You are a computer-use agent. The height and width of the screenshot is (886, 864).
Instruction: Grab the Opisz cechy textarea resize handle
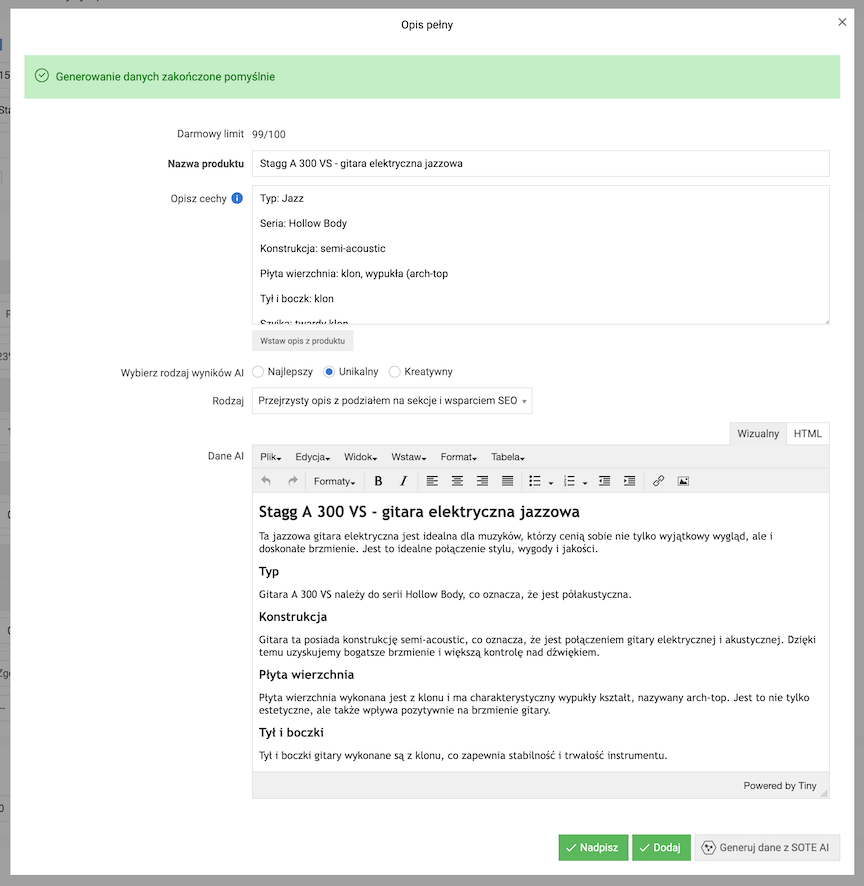pyautogui.click(x=826, y=321)
